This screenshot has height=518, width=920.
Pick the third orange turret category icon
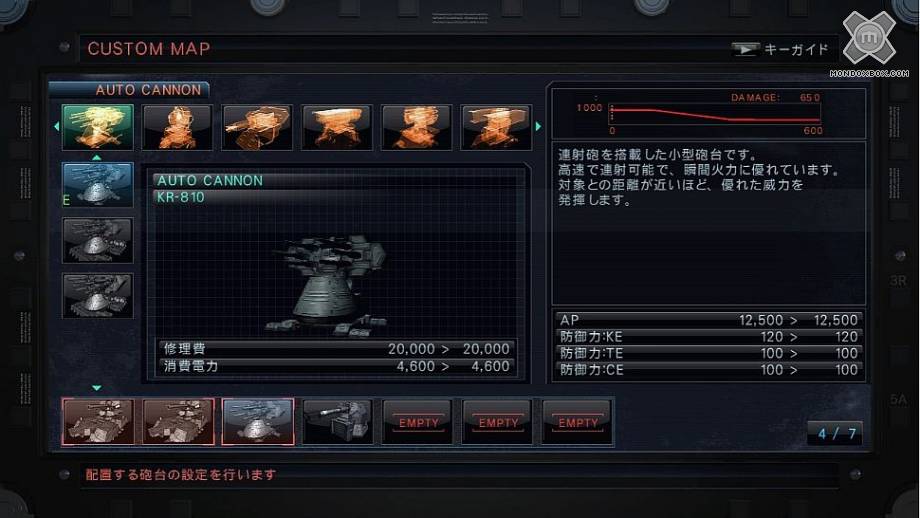click(257, 127)
